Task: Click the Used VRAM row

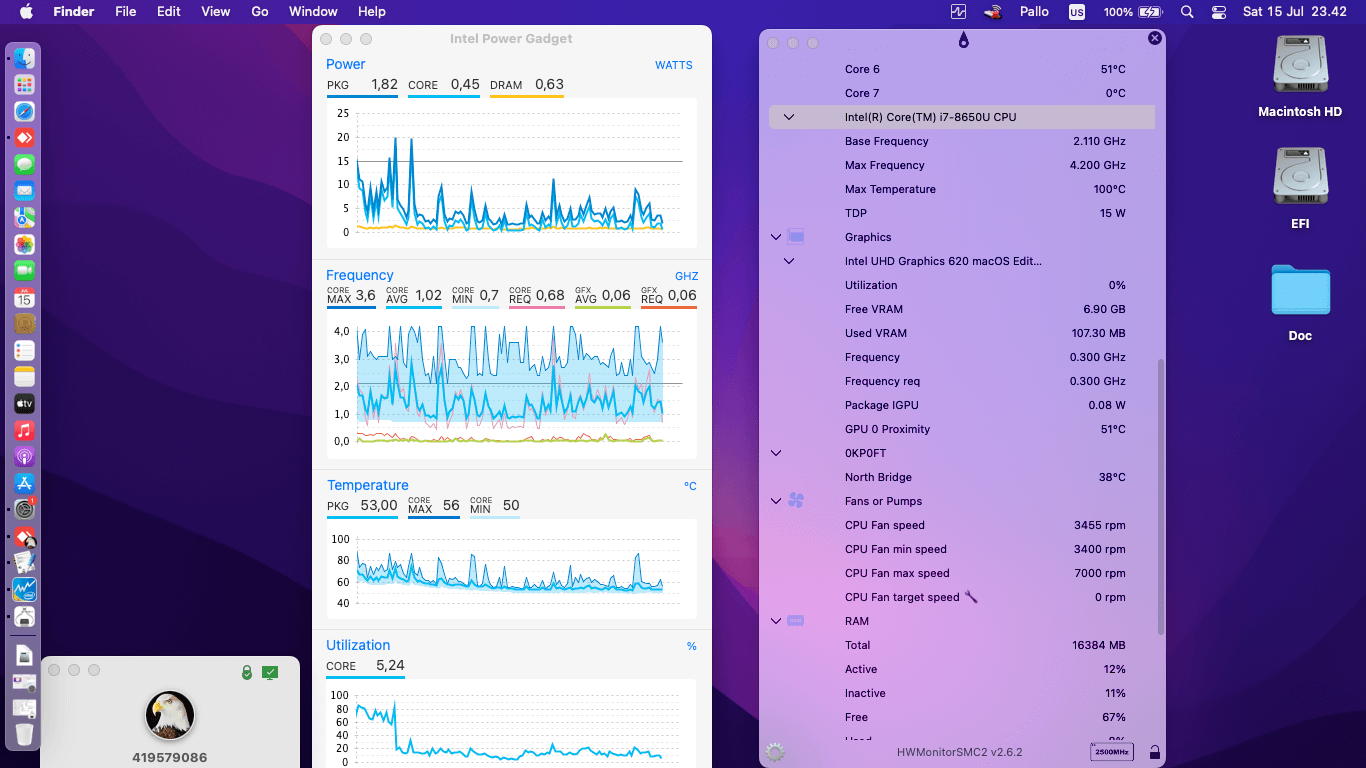Action: [x=962, y=333]
